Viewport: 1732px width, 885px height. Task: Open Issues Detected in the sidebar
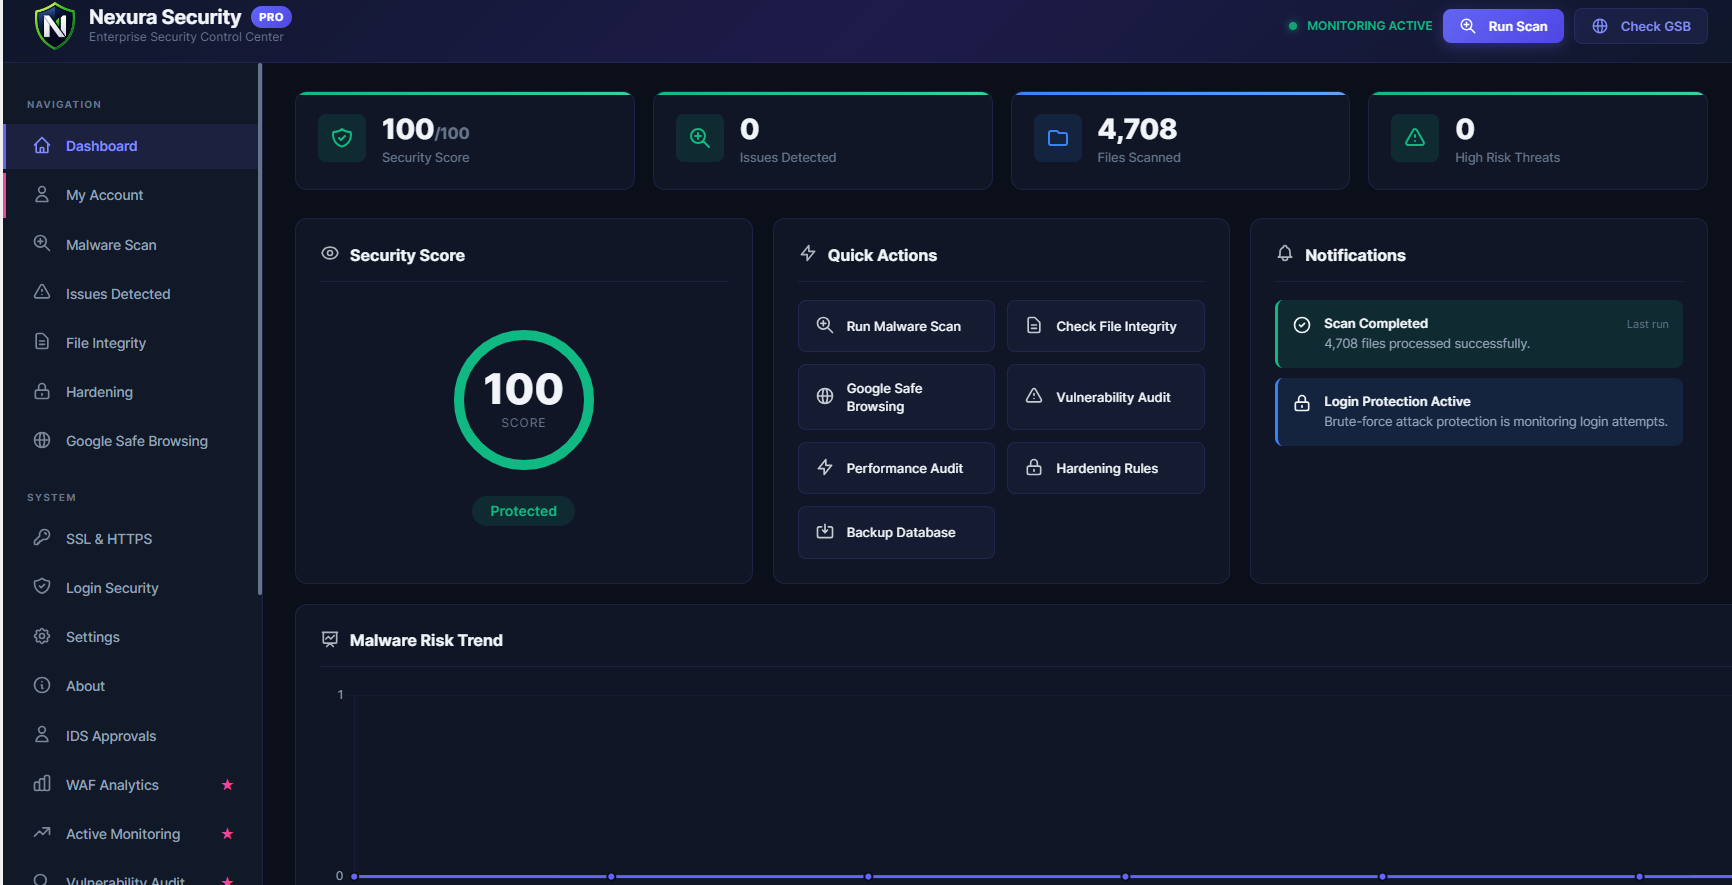(131, 294)
